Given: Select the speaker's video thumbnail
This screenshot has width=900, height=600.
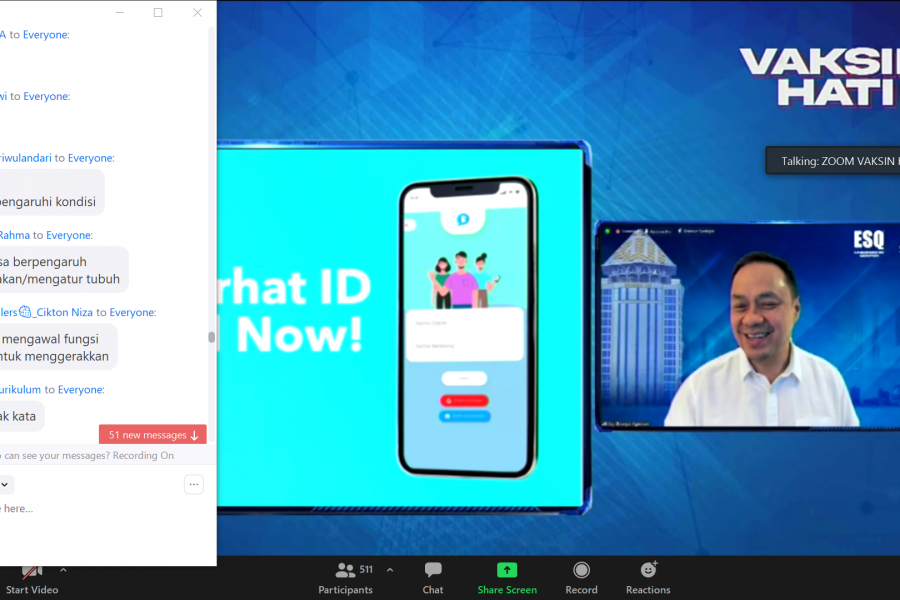Looking at the screenshot, I should coord(747,326).
